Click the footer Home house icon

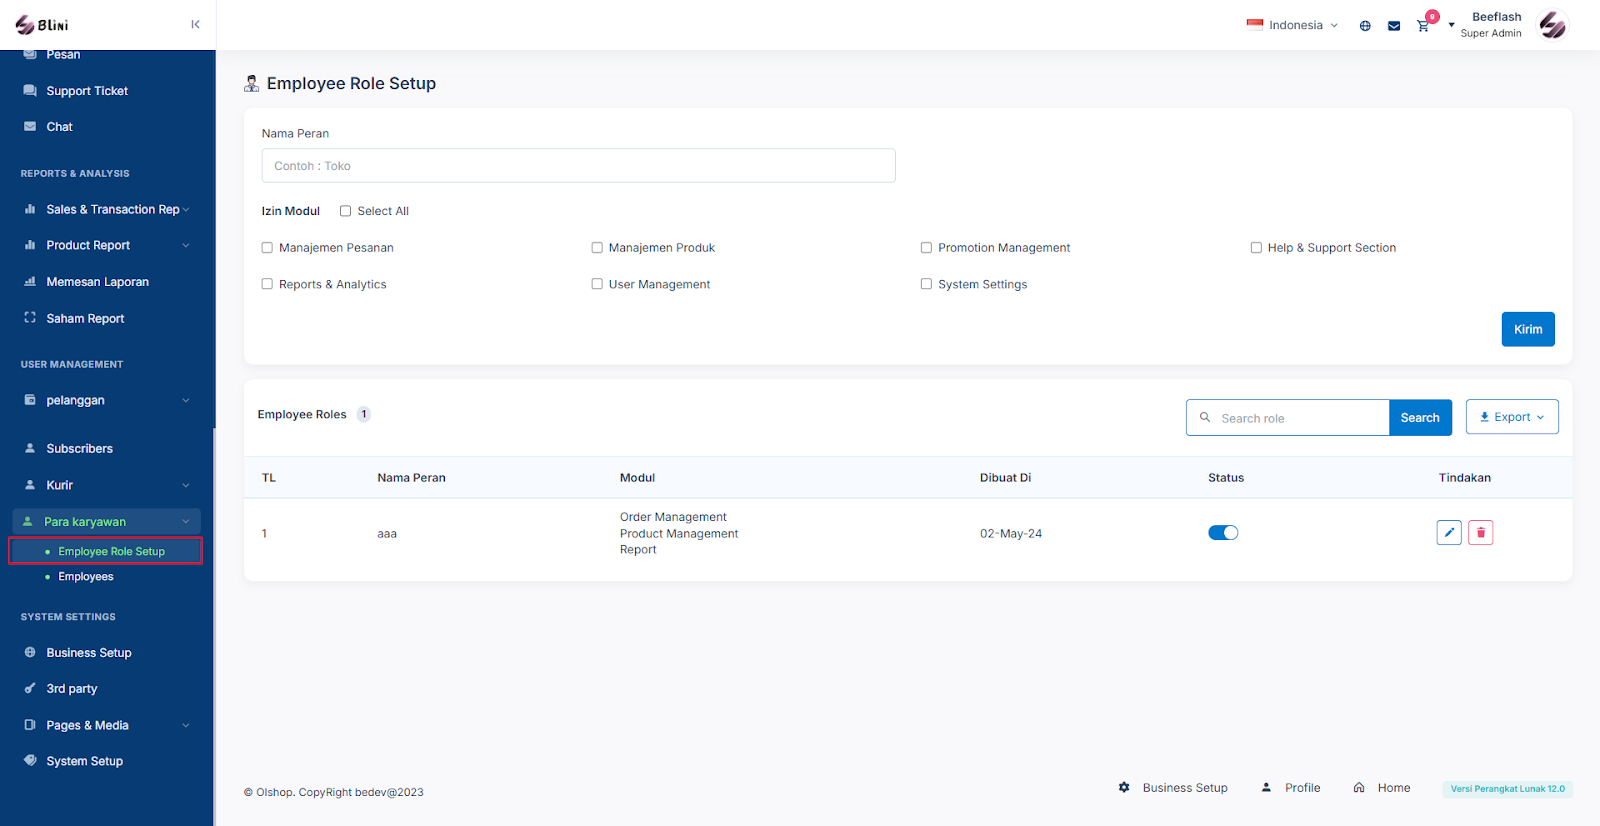coord(1359,788)
